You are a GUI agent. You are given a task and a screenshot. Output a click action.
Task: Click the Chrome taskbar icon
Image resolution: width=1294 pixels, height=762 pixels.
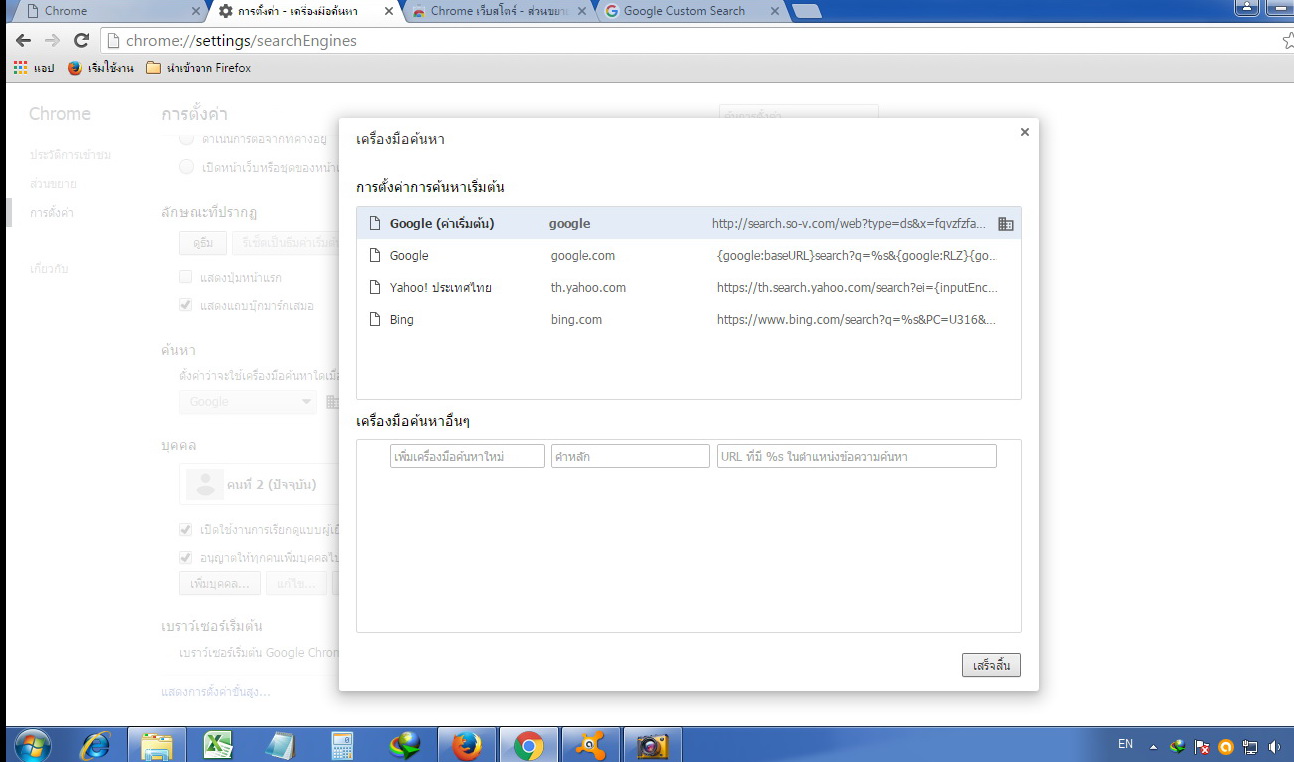pyautogui.click(x=529, y=745)
